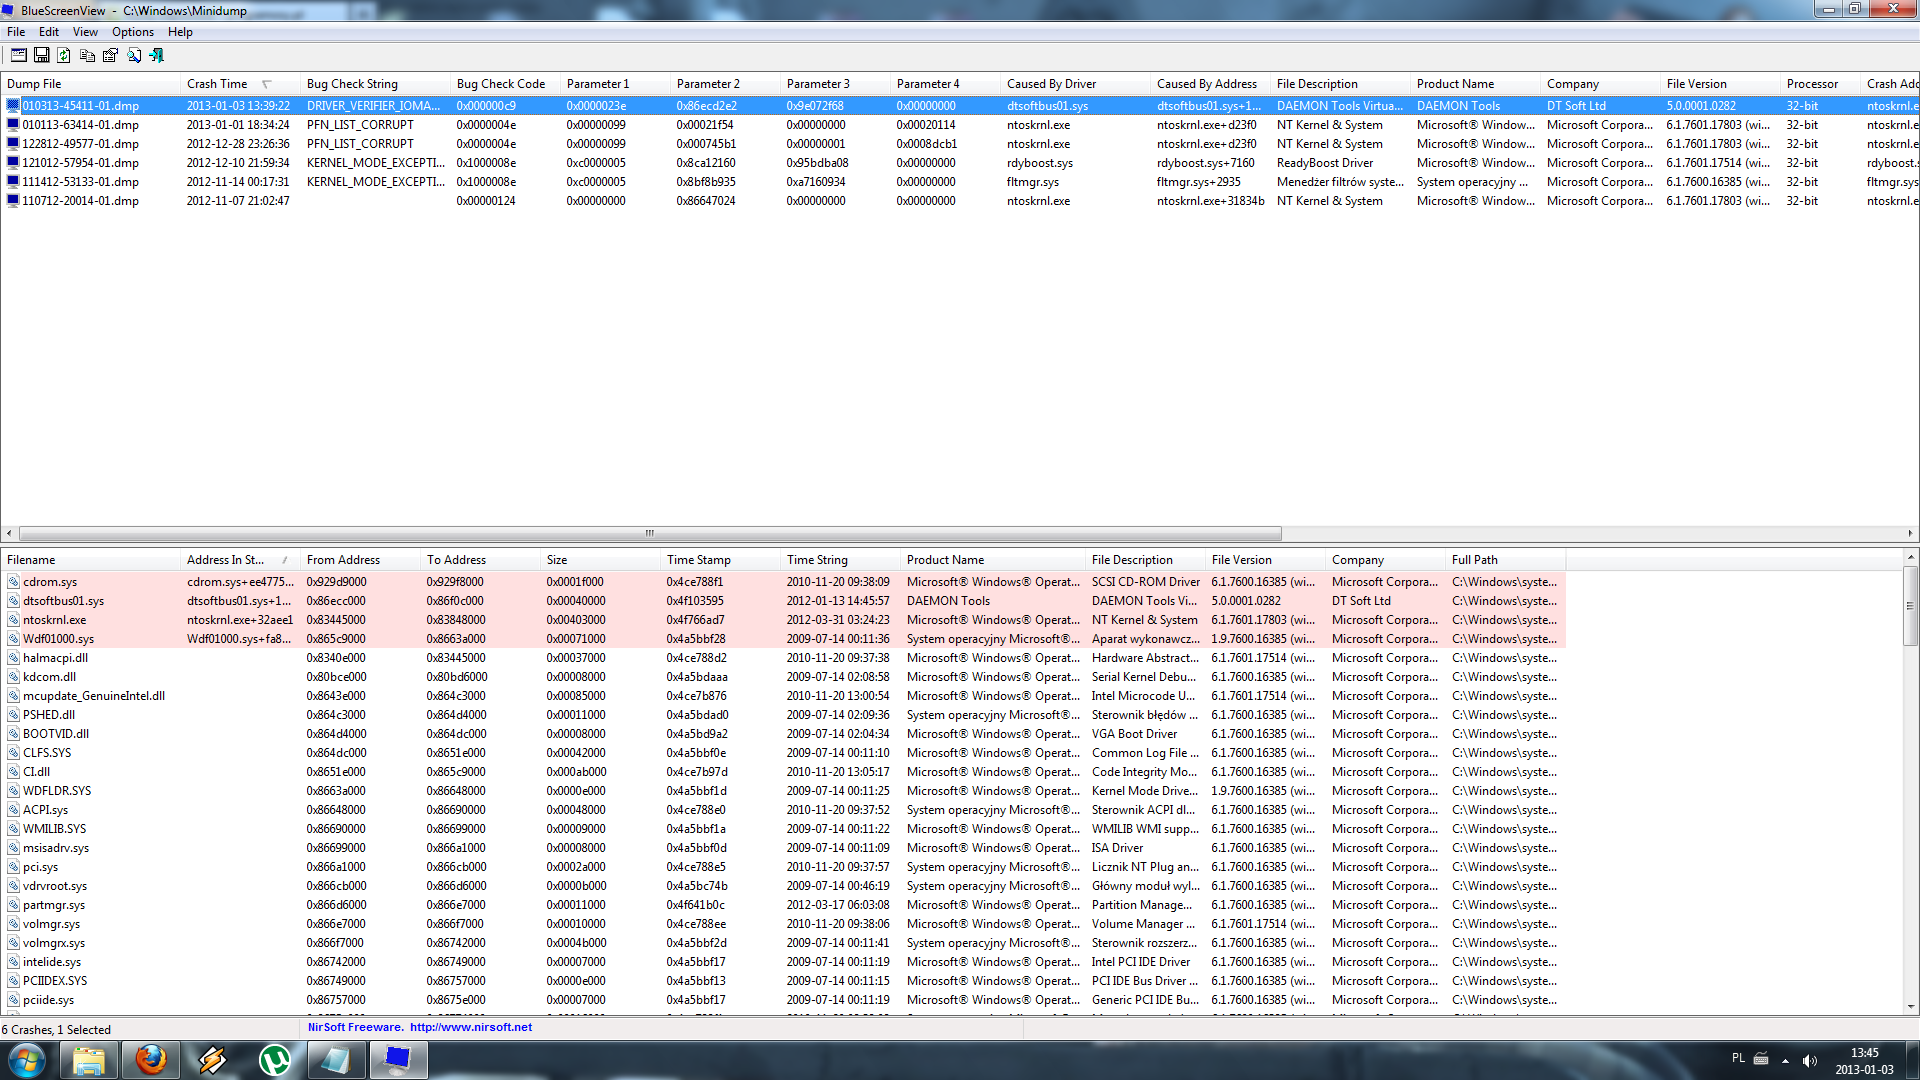Viewport: 1920px width, 1080px height.
Task: Sort by the Dump File column header
Action: [90, 84]
